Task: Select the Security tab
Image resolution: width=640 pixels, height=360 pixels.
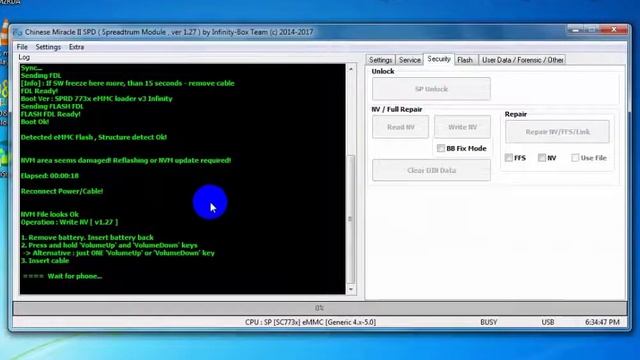Action: [x=439, y=59]
